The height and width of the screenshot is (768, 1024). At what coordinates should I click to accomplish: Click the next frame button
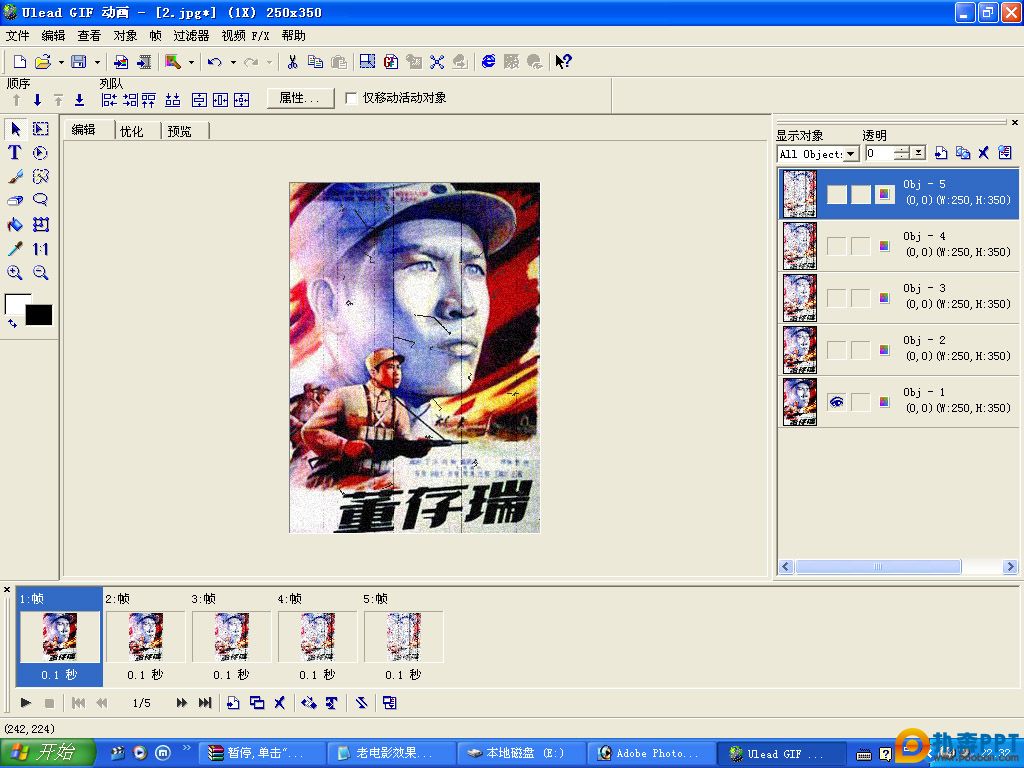click(182, 703)
